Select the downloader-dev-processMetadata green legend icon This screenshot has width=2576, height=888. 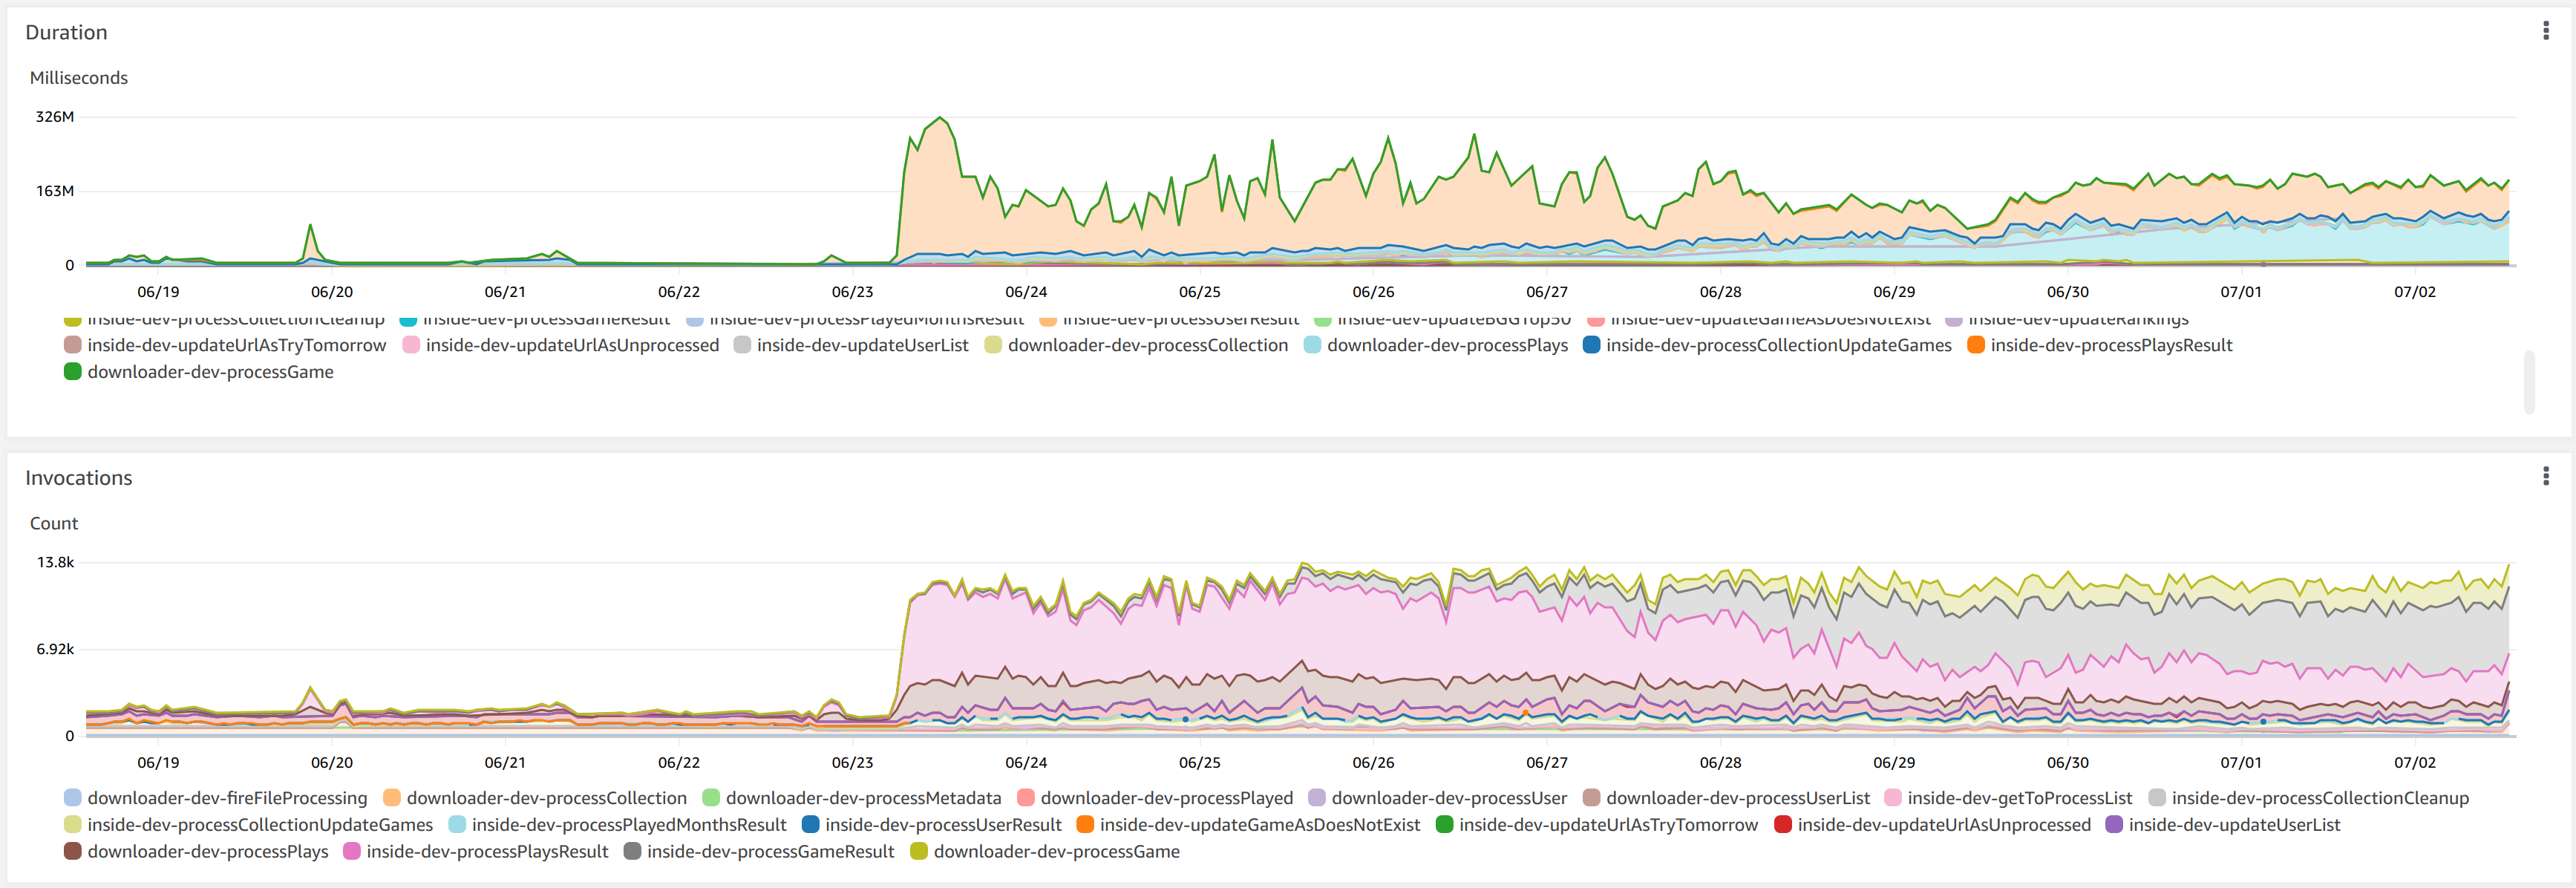(x=710, y=797)
